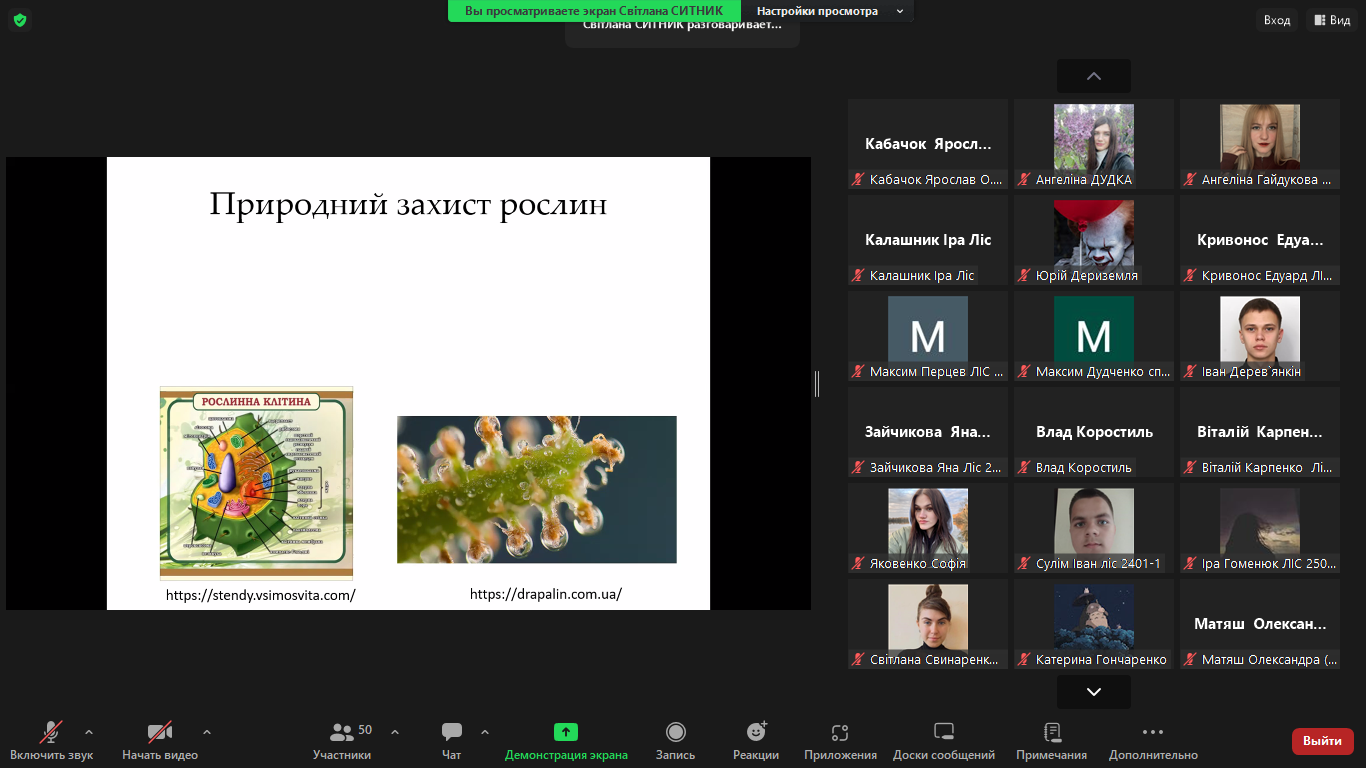Start recording with Запись button
Image resolution: width=1366 pixels, height=768 pixels.
(x=675, y=733)
